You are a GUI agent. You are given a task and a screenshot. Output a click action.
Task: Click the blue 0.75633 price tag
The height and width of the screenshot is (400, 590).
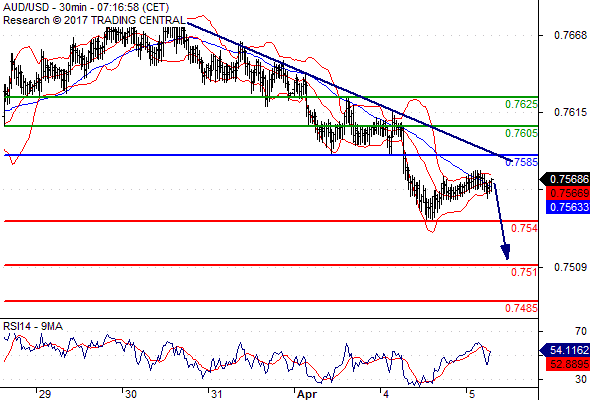tap(568, 207)
